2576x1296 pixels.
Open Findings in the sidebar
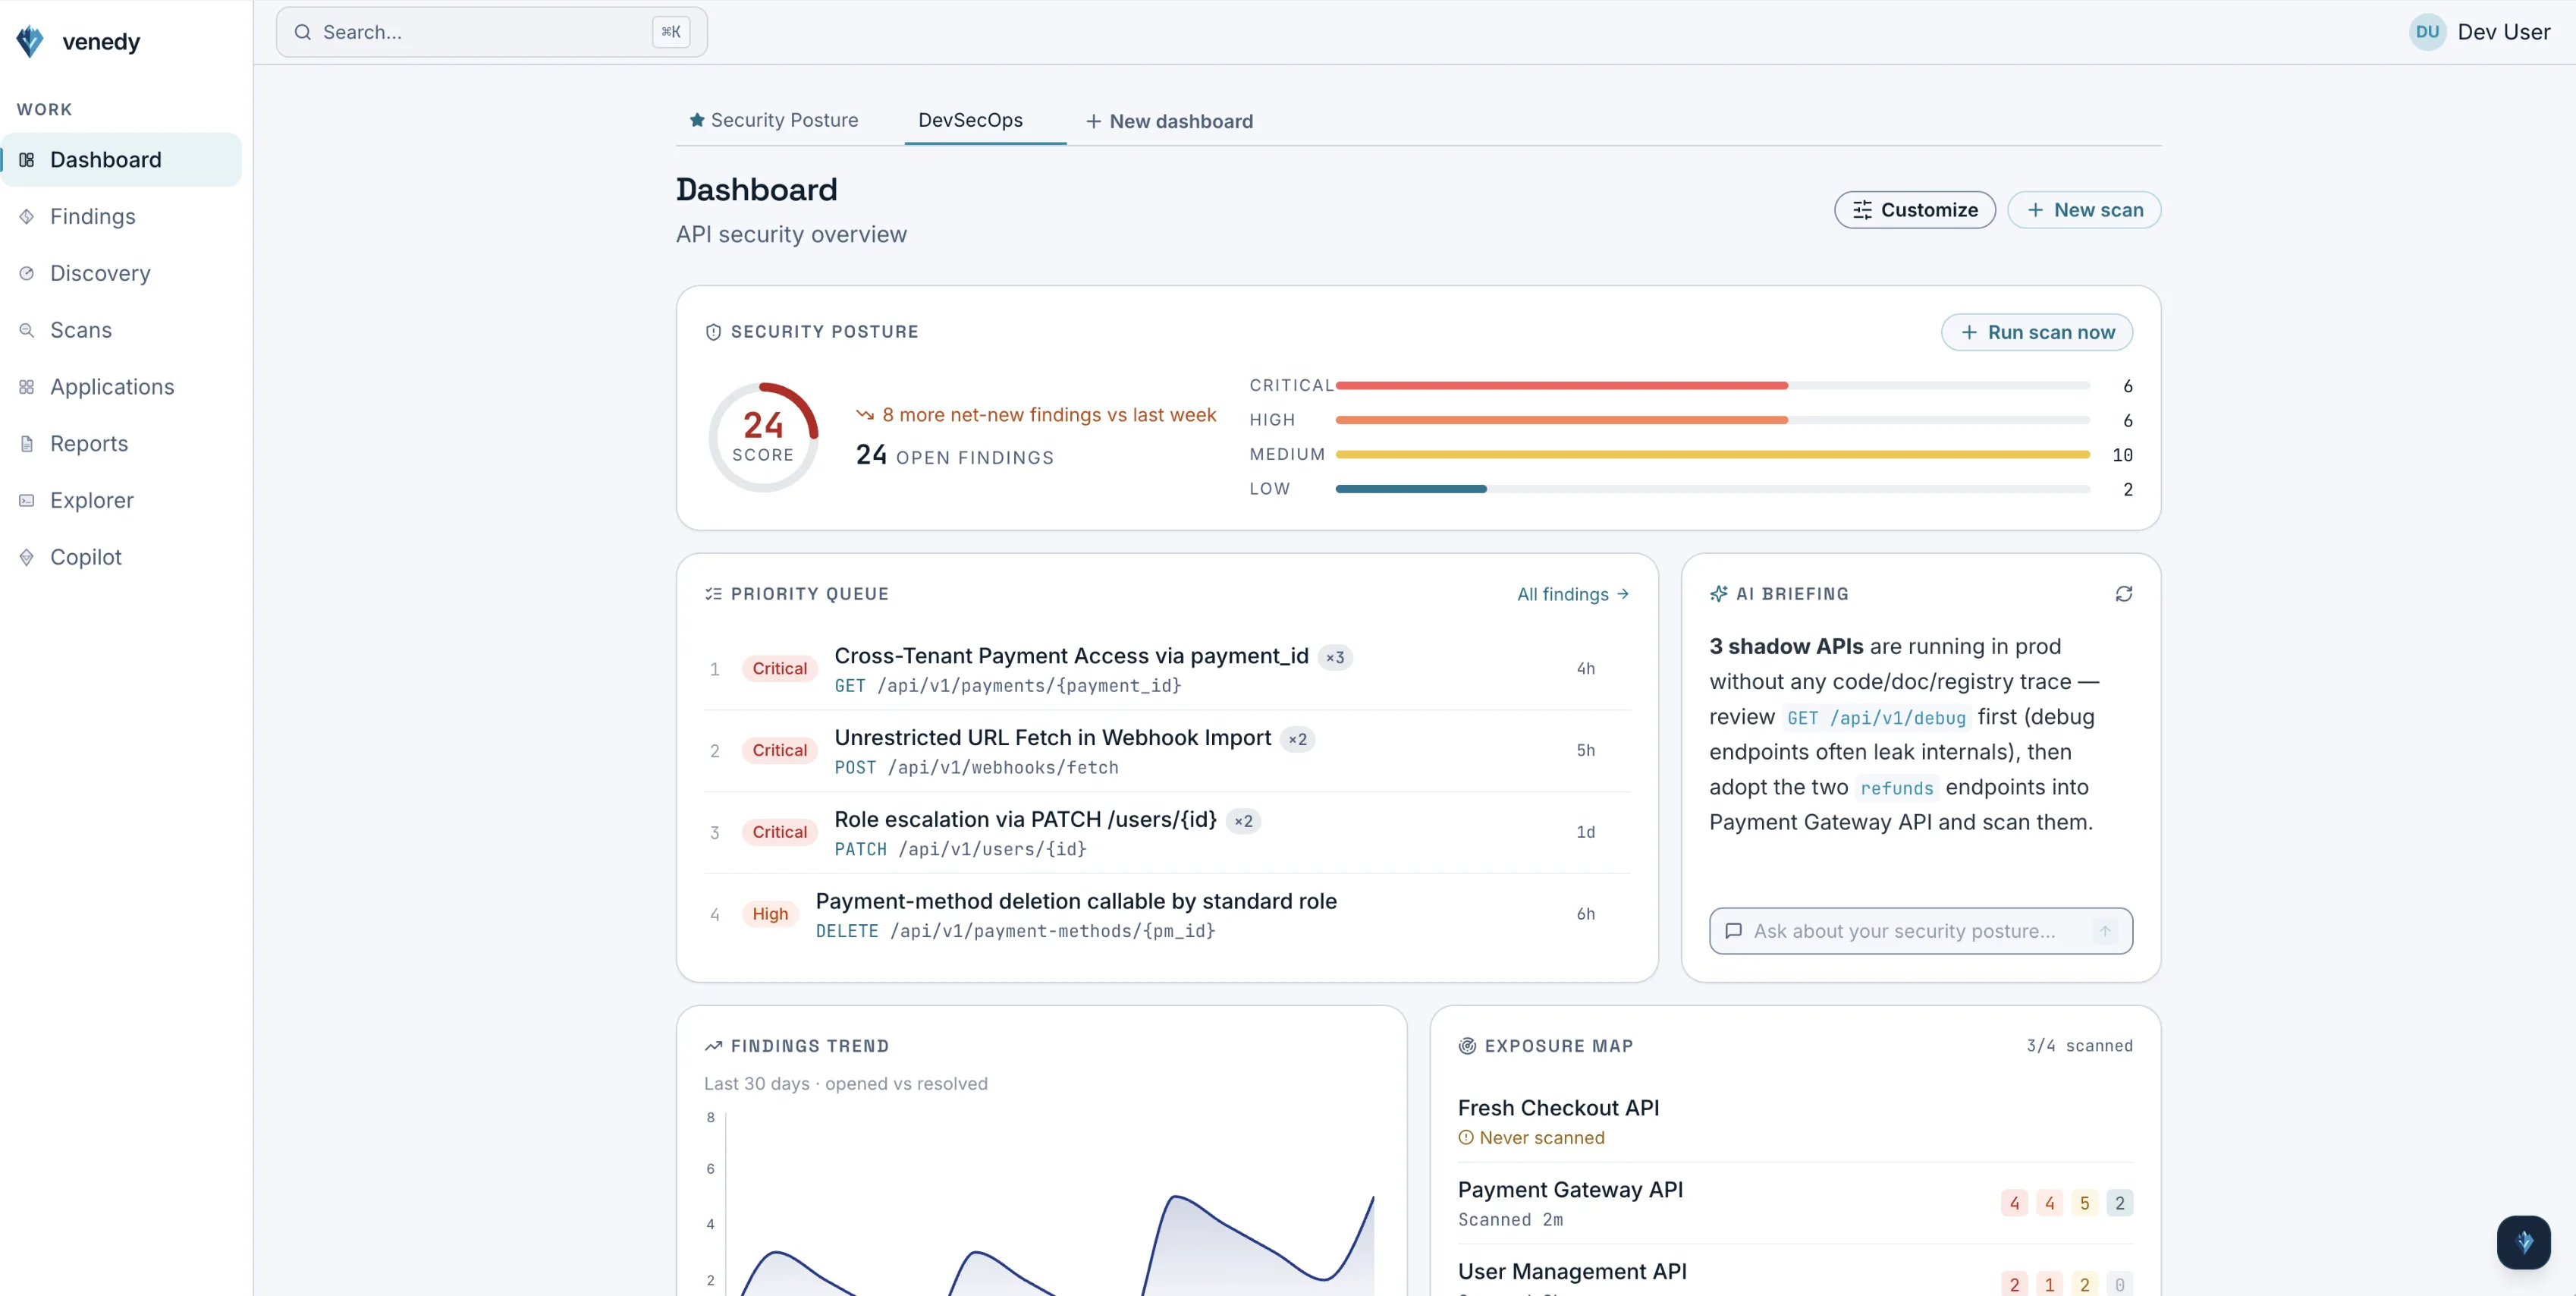121,217
